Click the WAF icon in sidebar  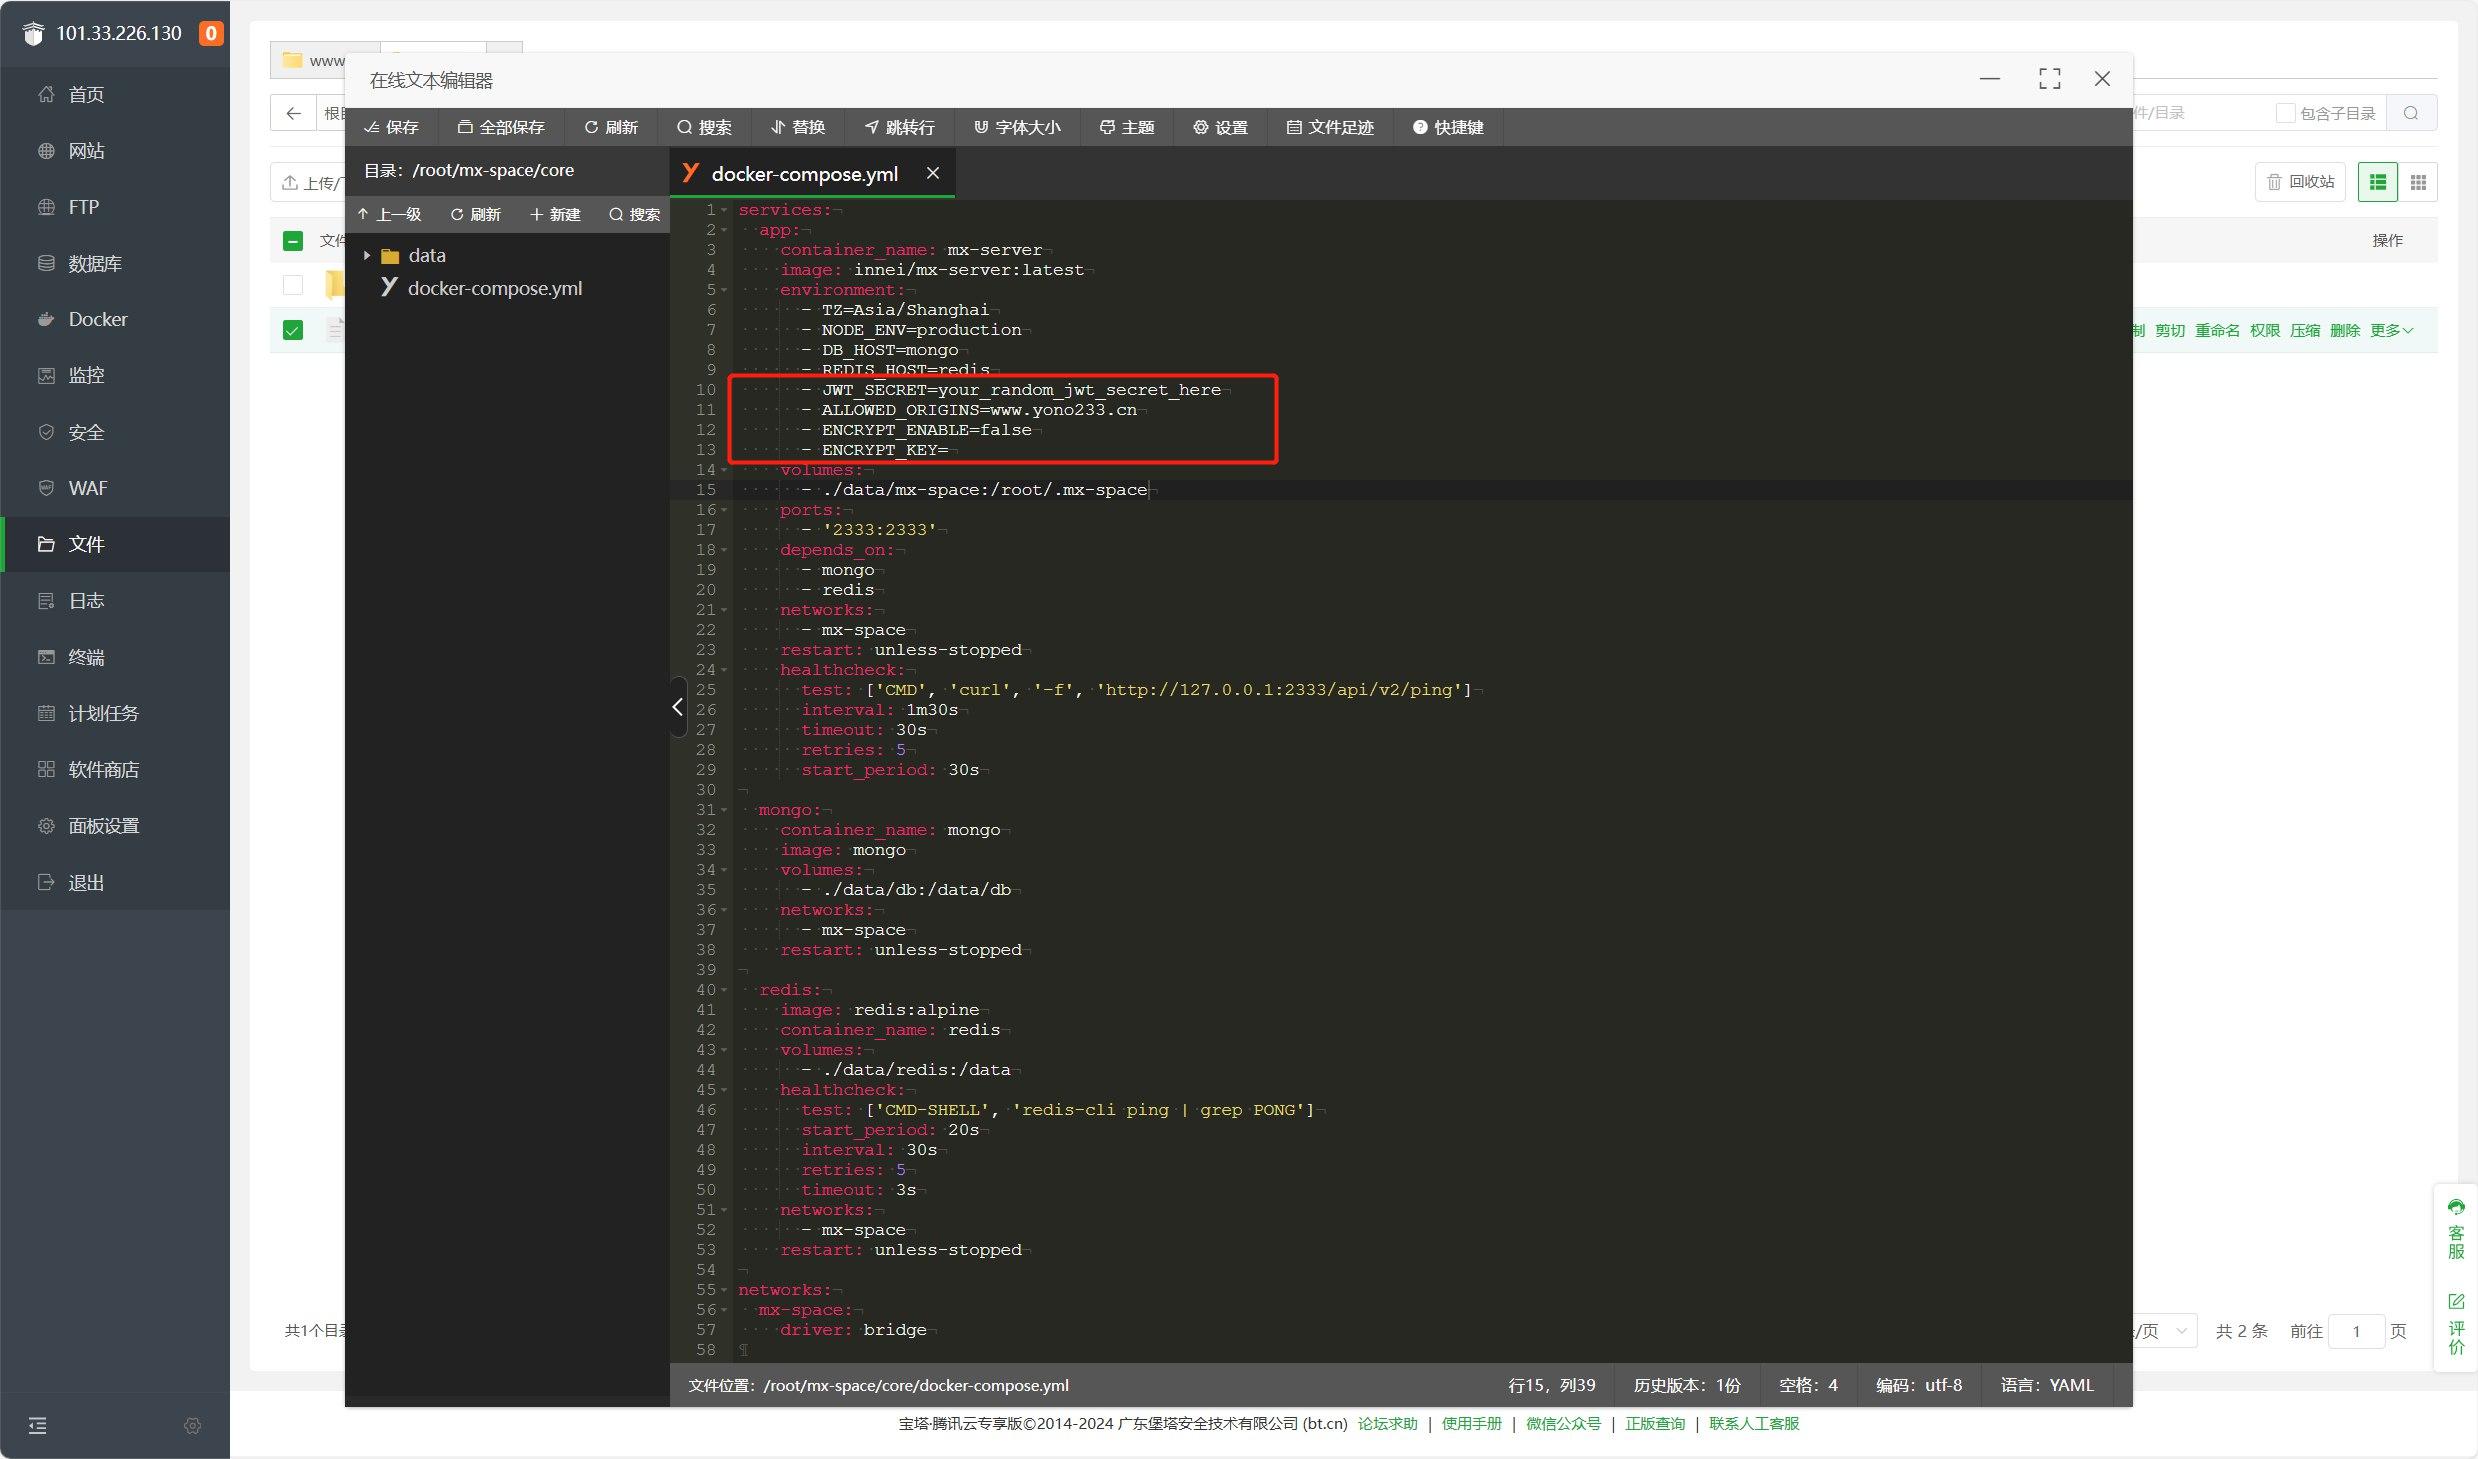(46, 488)
